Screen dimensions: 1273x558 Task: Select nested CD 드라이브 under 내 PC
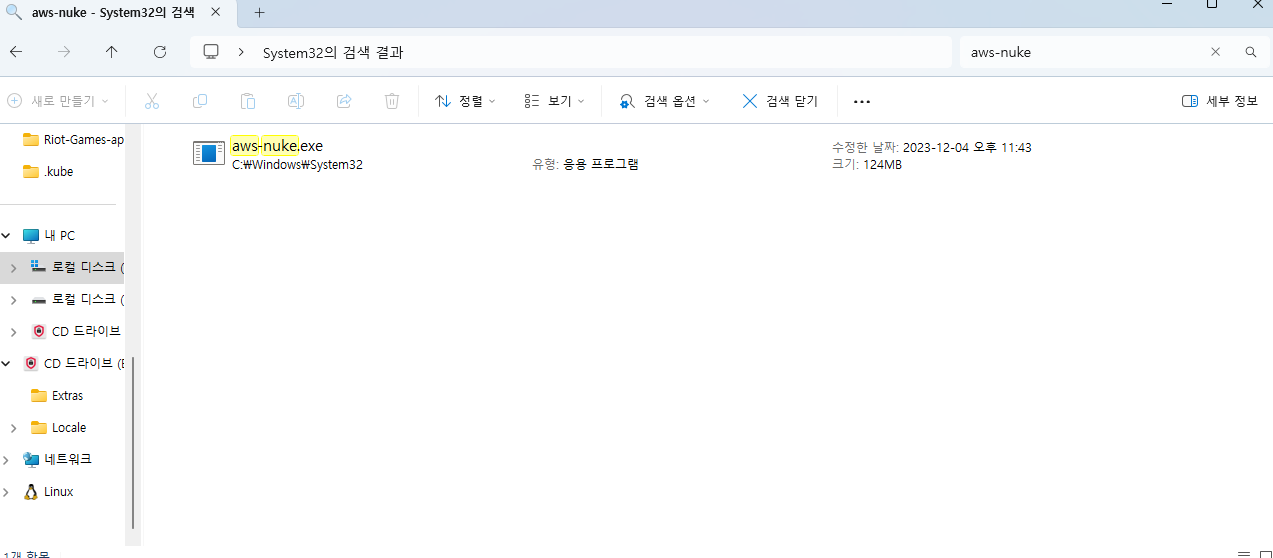(77, 331)
